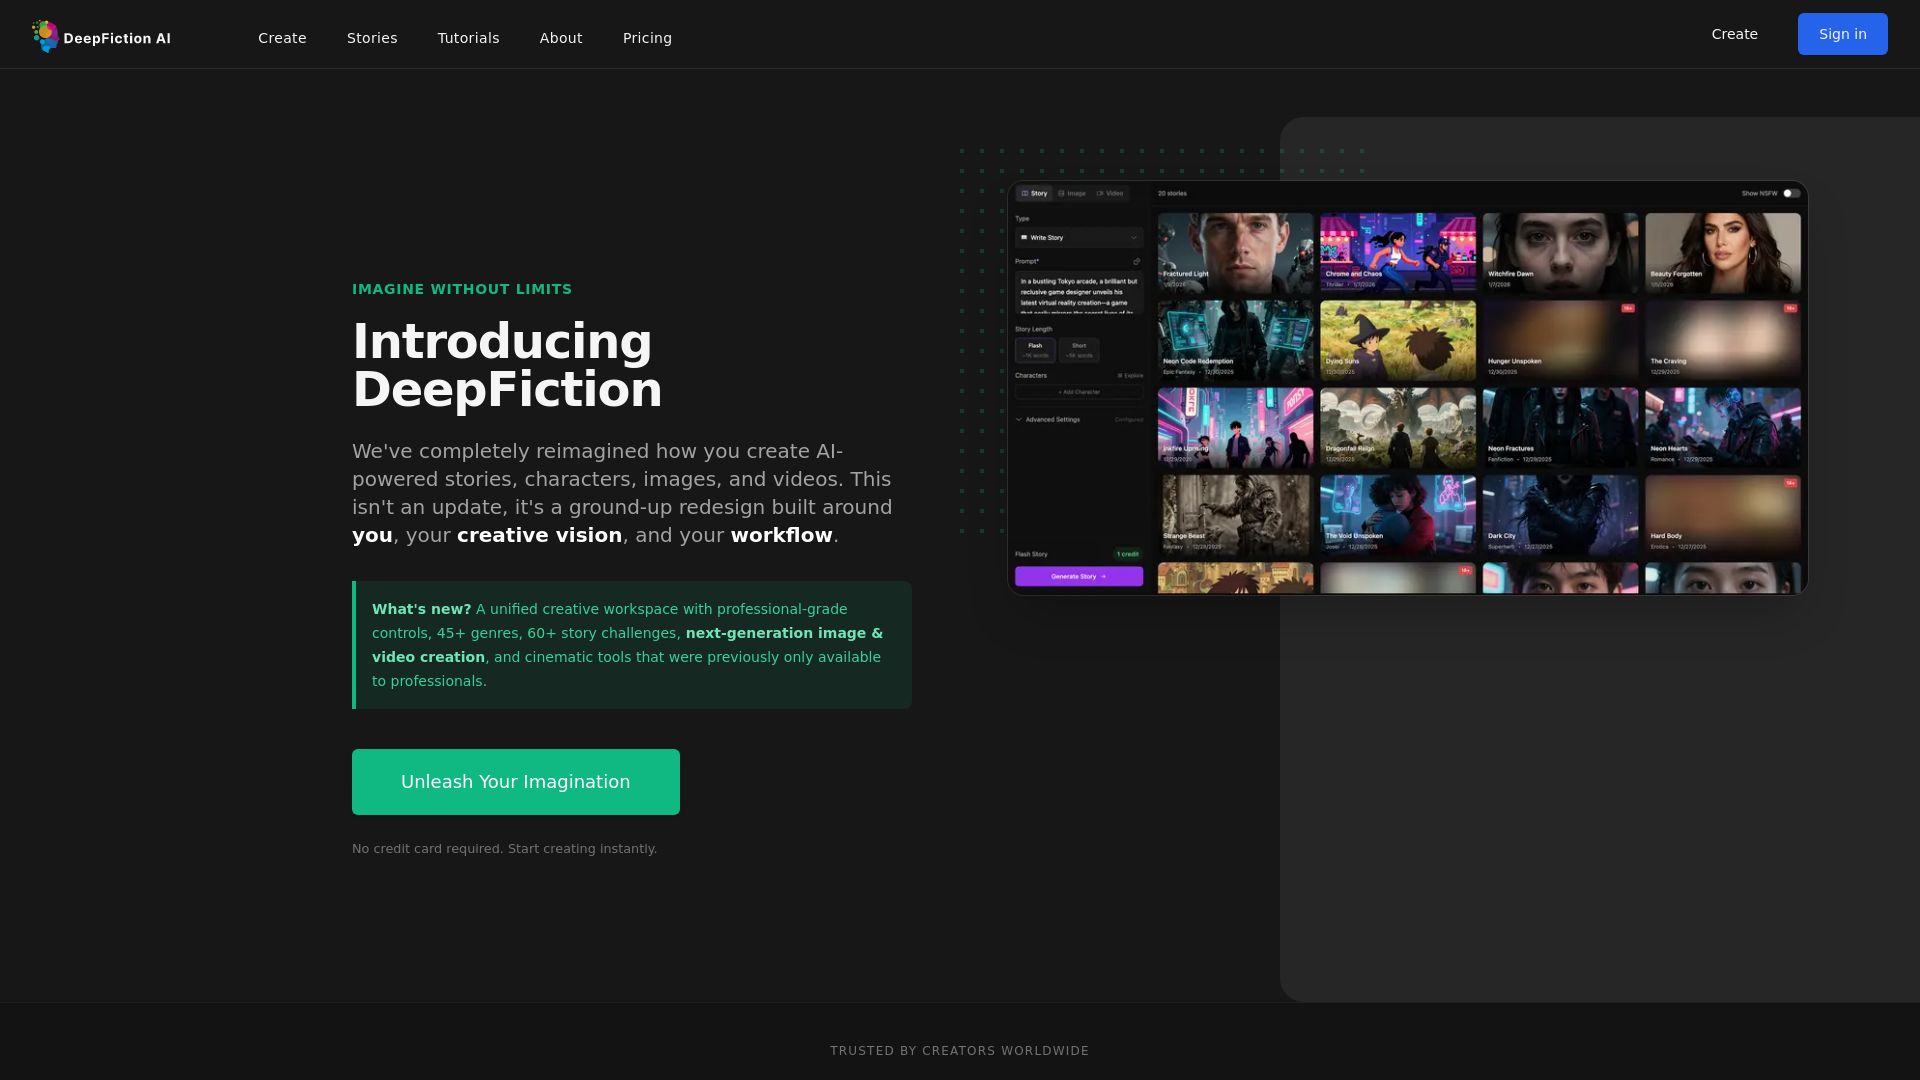The height and width of the screenshot is (1080, 1920).
Task: Open the Neon Fractures story thumbnail
Action: pyautogui.click(x=1560, y=428)
